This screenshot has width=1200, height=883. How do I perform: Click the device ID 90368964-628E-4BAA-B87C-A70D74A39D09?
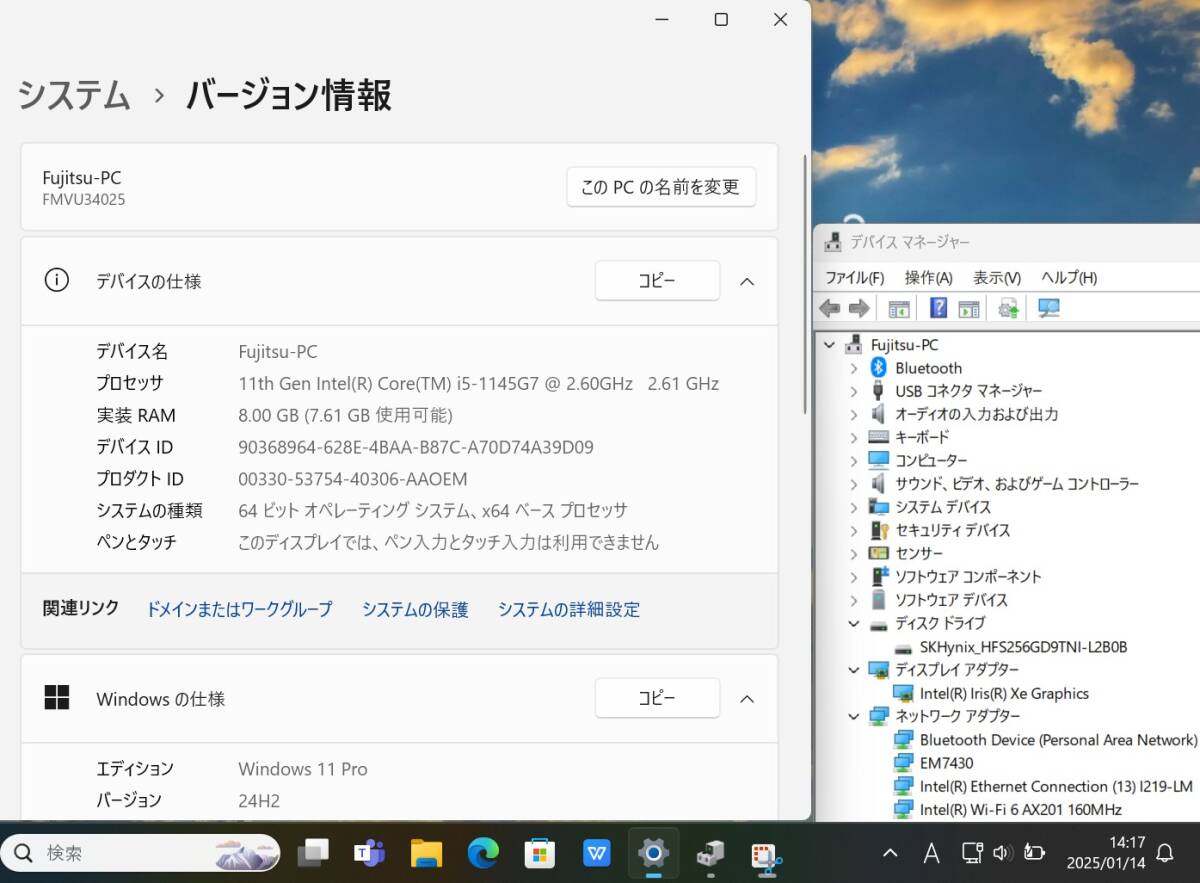coord(416,447)
